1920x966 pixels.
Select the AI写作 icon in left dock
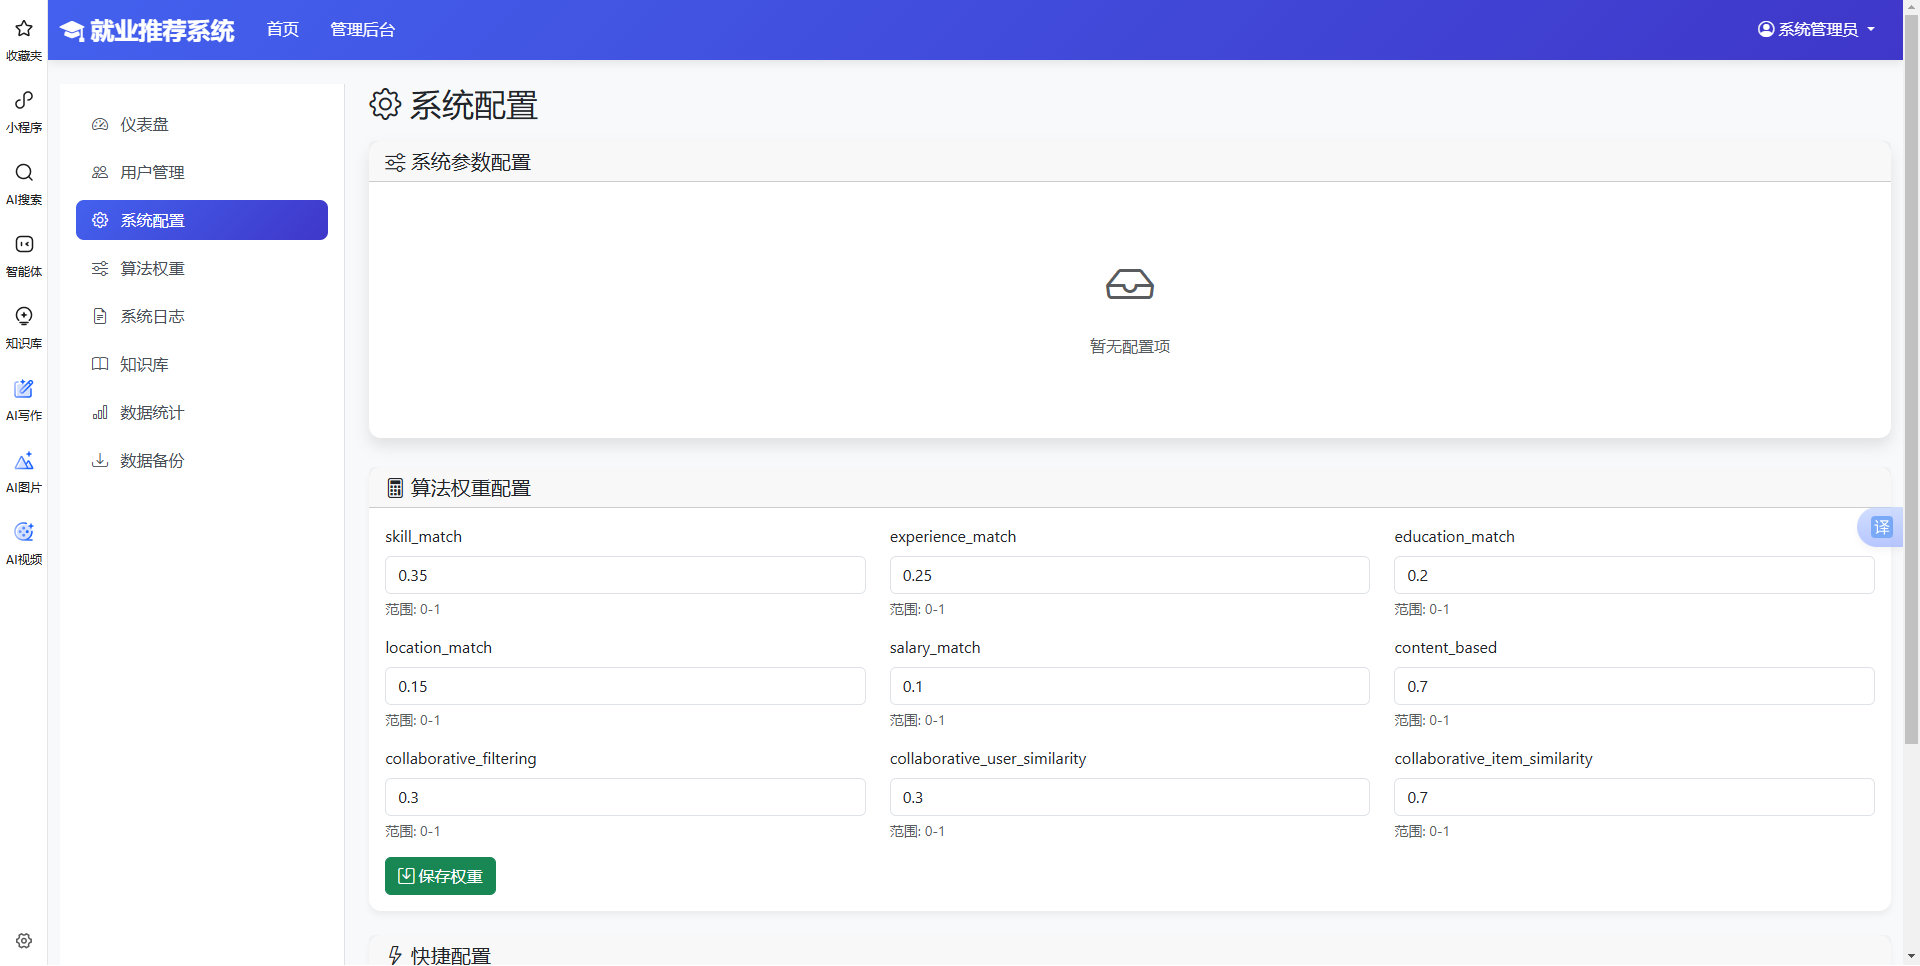pos(23,389)
